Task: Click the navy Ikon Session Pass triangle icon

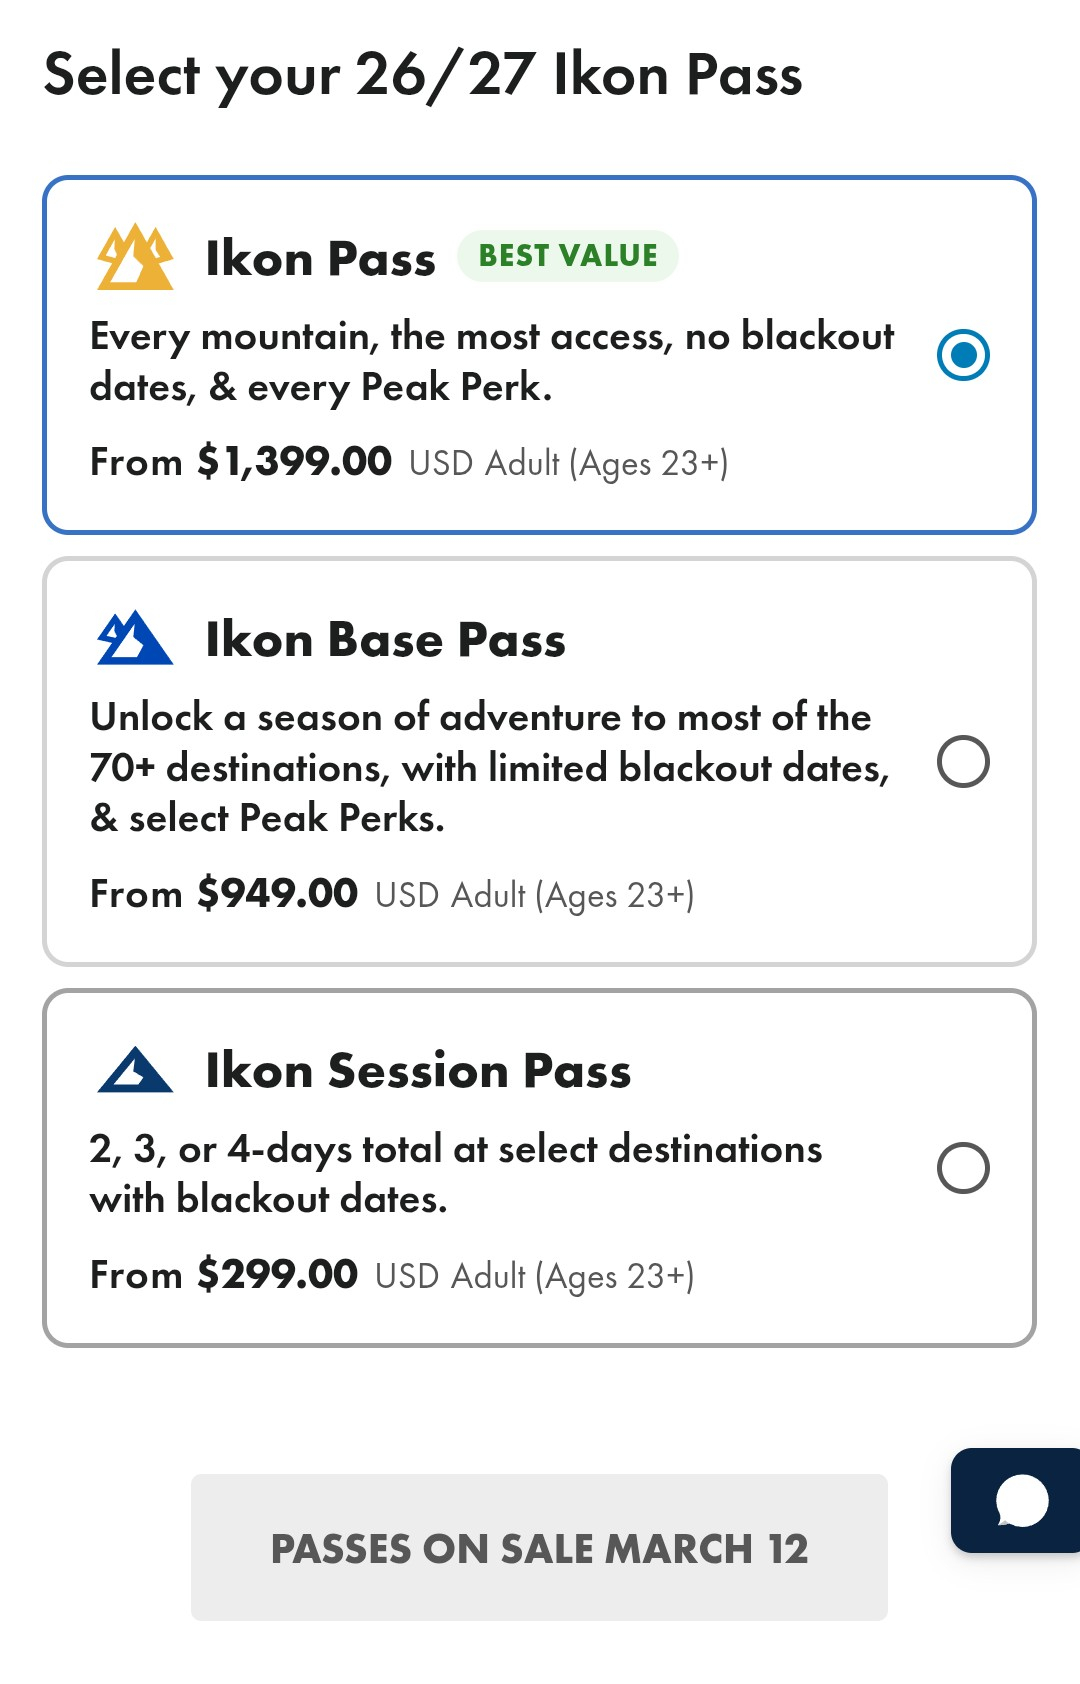Action: pyautogui.click(x=135, y=1070)
